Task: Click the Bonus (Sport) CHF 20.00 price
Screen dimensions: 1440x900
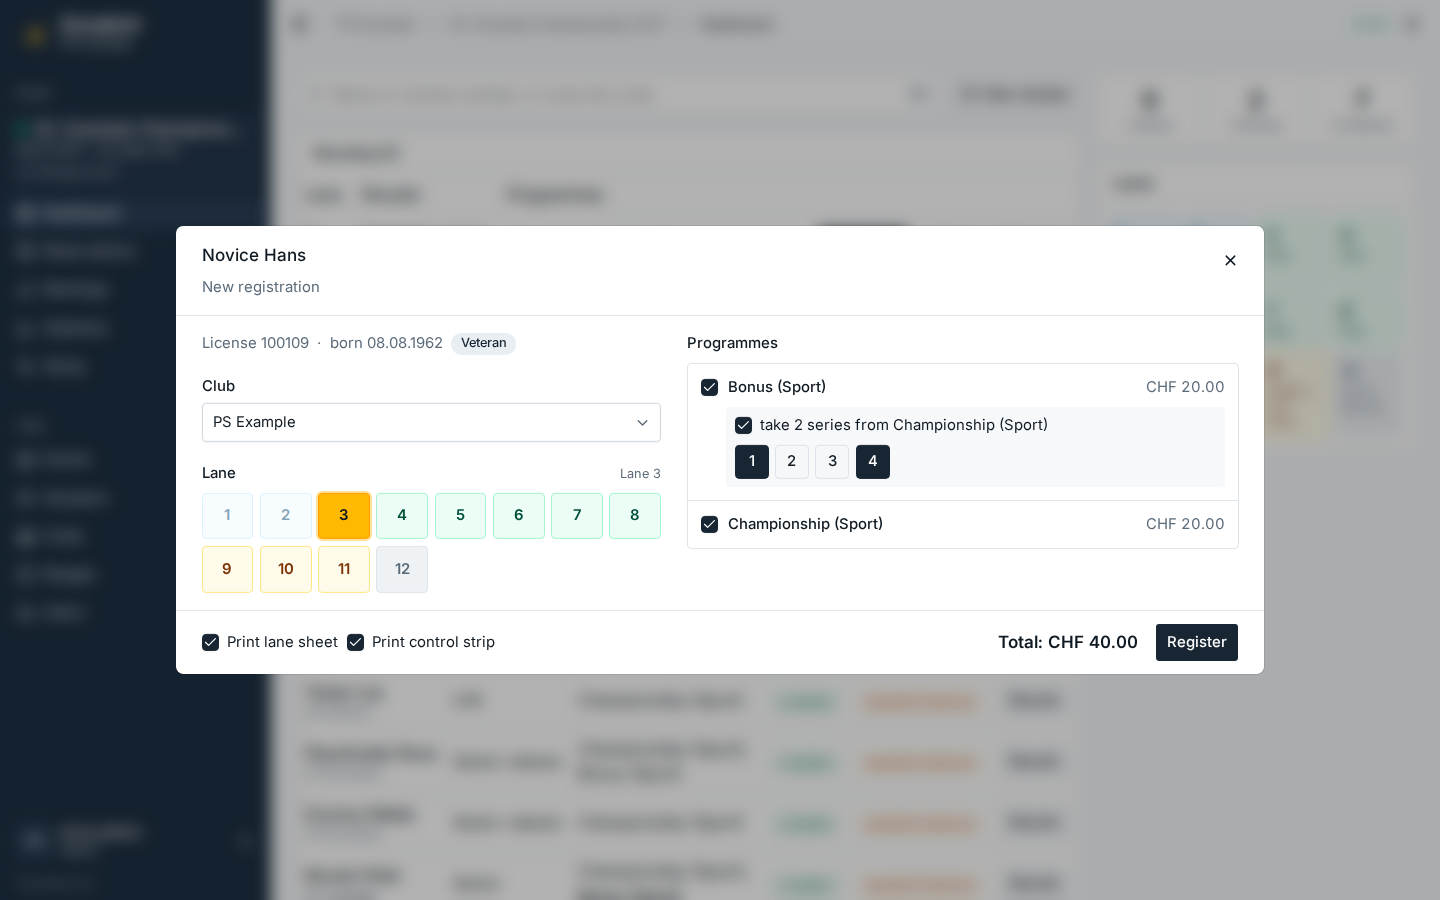Action: [x=1185, y=387]
